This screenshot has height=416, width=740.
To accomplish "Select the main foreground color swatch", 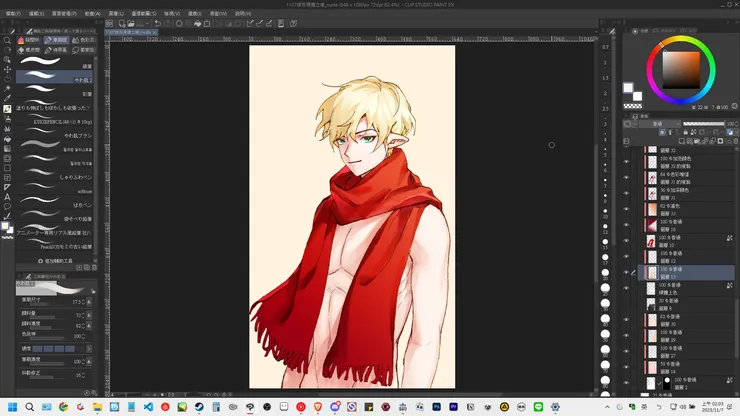I will click(x=628, y=88).
